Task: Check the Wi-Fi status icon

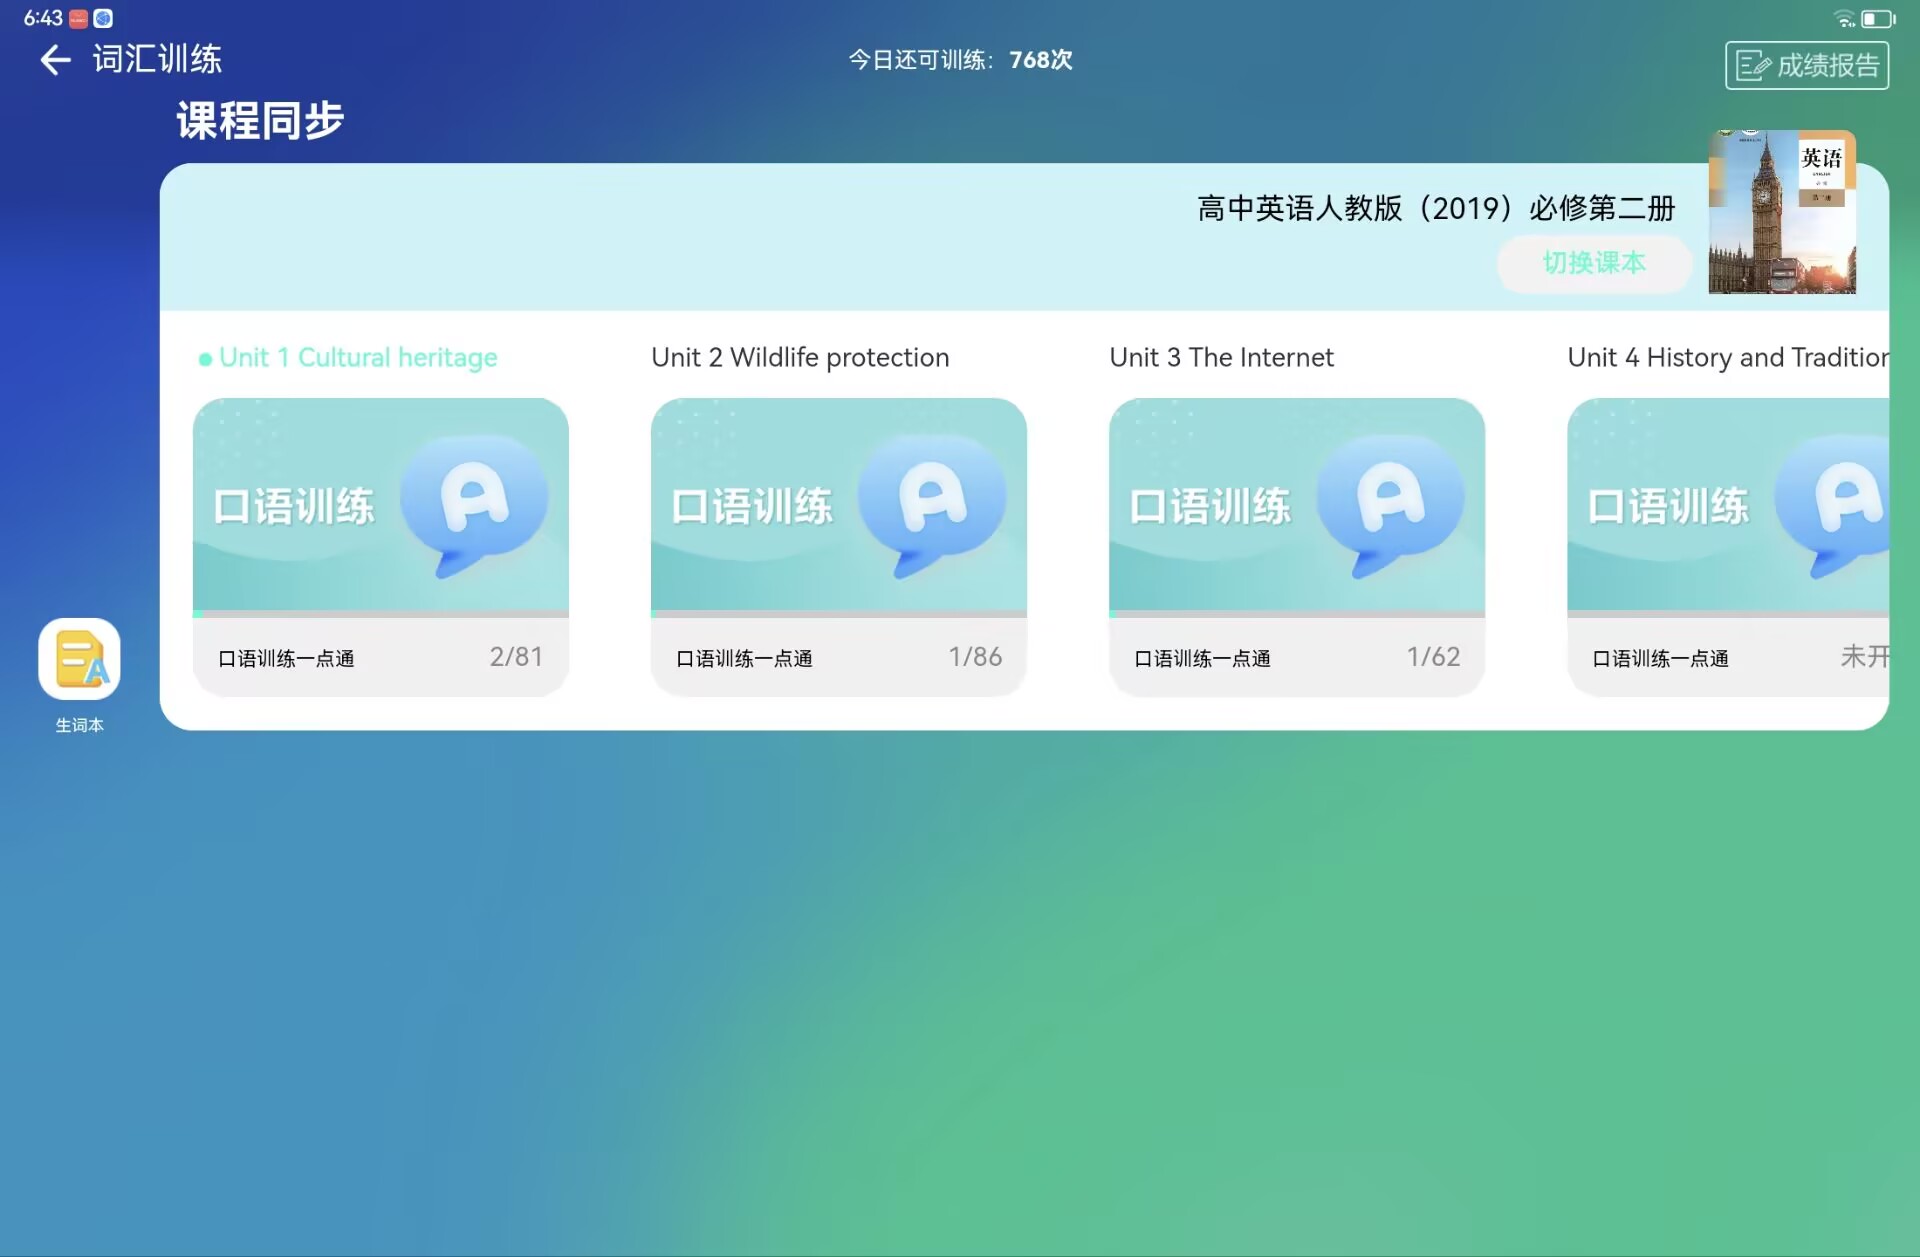Action: pyautogui.click(x=1844, y=18)
